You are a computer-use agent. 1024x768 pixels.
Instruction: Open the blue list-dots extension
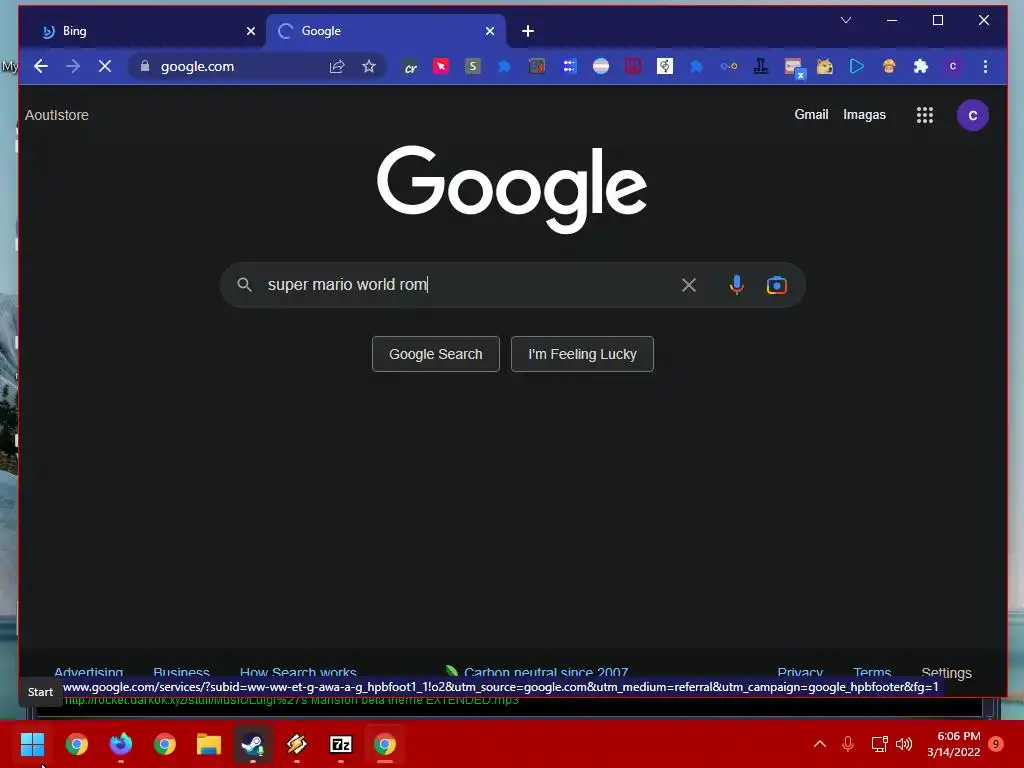(x=569, y=66)
